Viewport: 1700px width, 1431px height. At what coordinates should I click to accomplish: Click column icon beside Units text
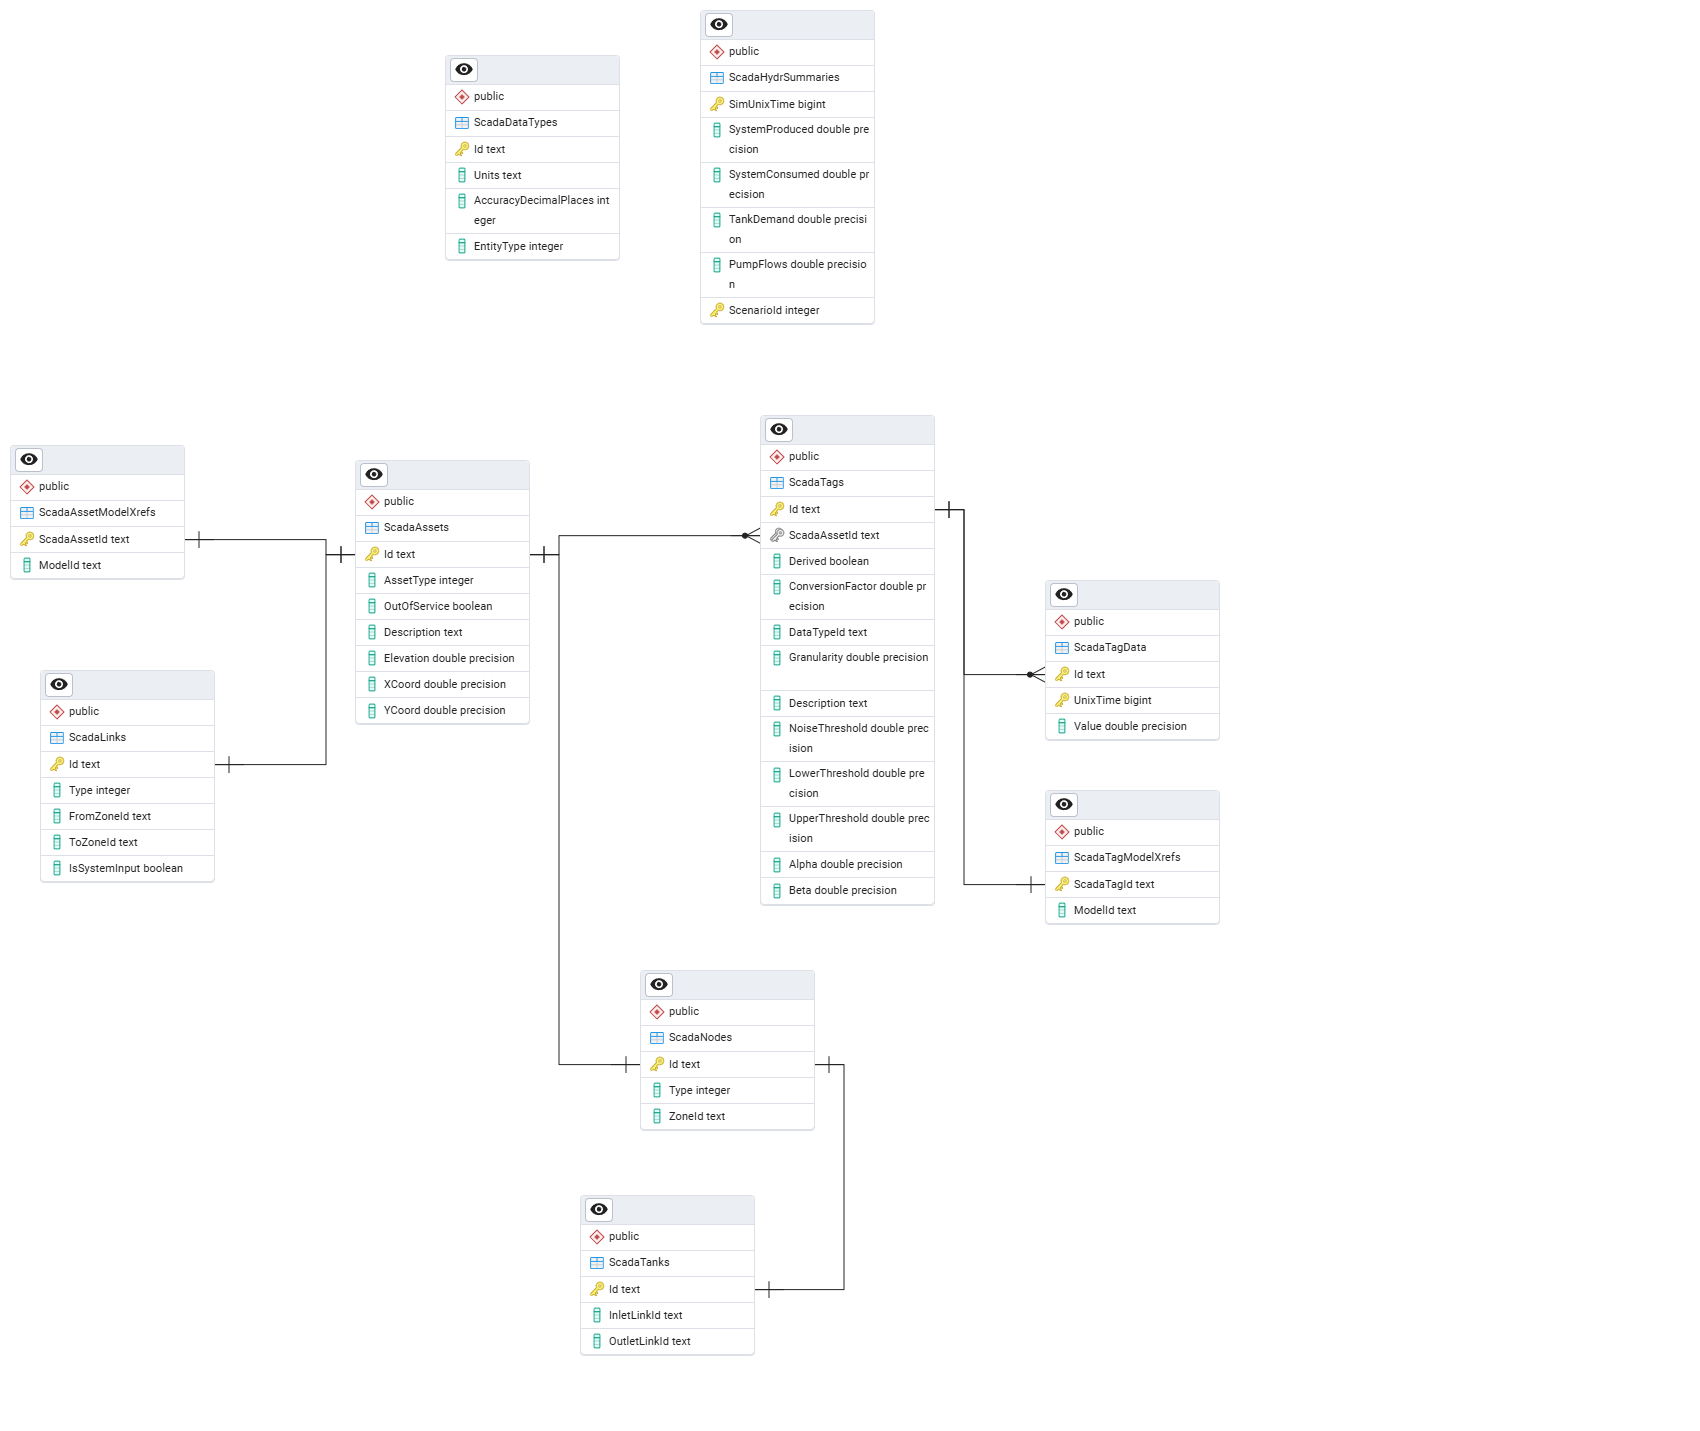(462, 175)
